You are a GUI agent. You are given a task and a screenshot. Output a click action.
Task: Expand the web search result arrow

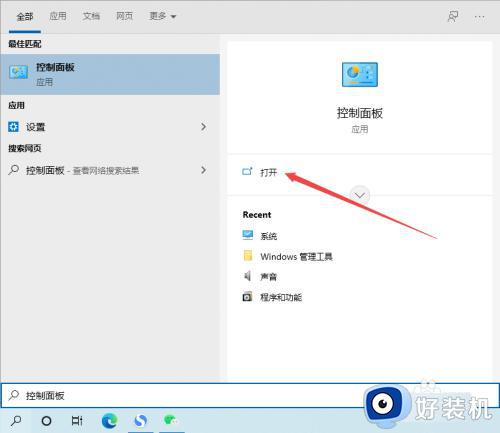coord(204,170)
